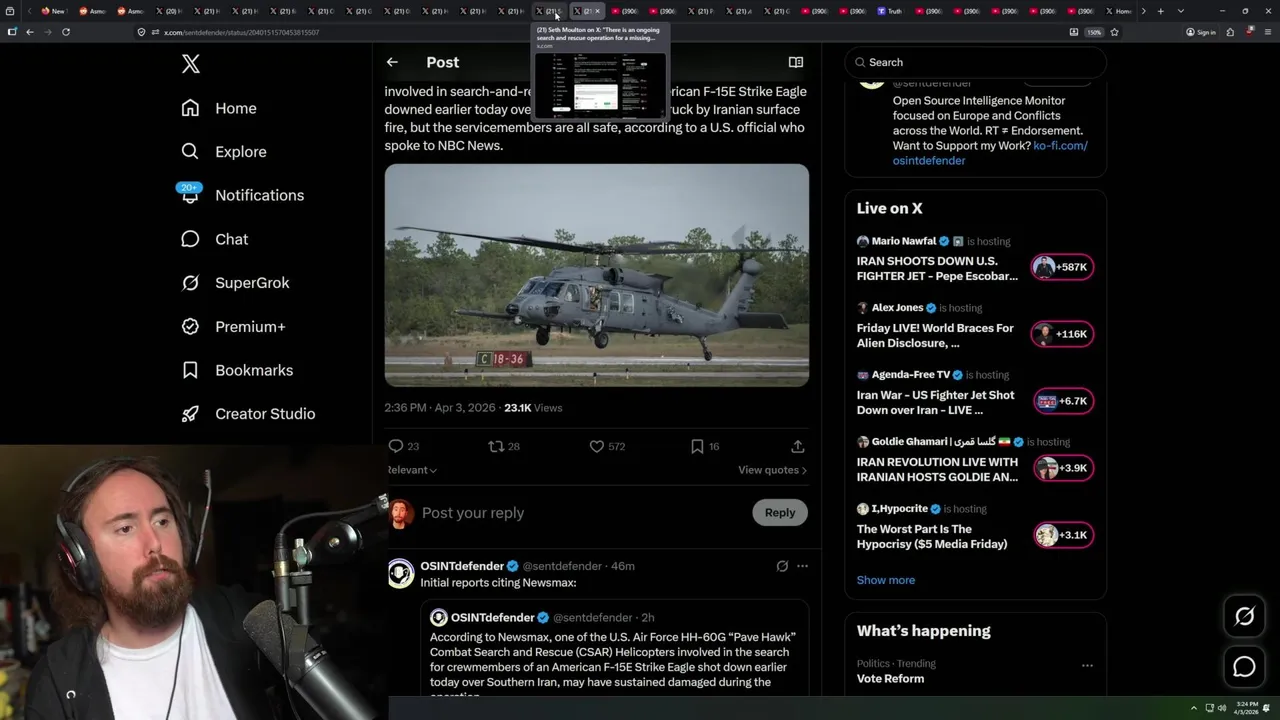The height and width of the screenshot is (720, 1280).
Task: Click the X logo in sidebar
Action: coord(191,64)
